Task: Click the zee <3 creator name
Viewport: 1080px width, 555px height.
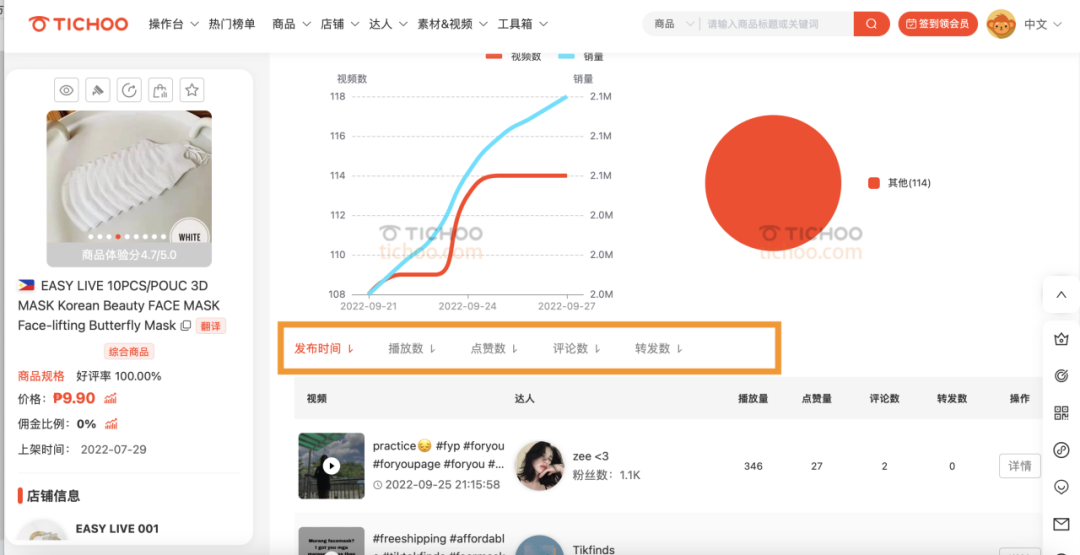Action: coord(591,456)
